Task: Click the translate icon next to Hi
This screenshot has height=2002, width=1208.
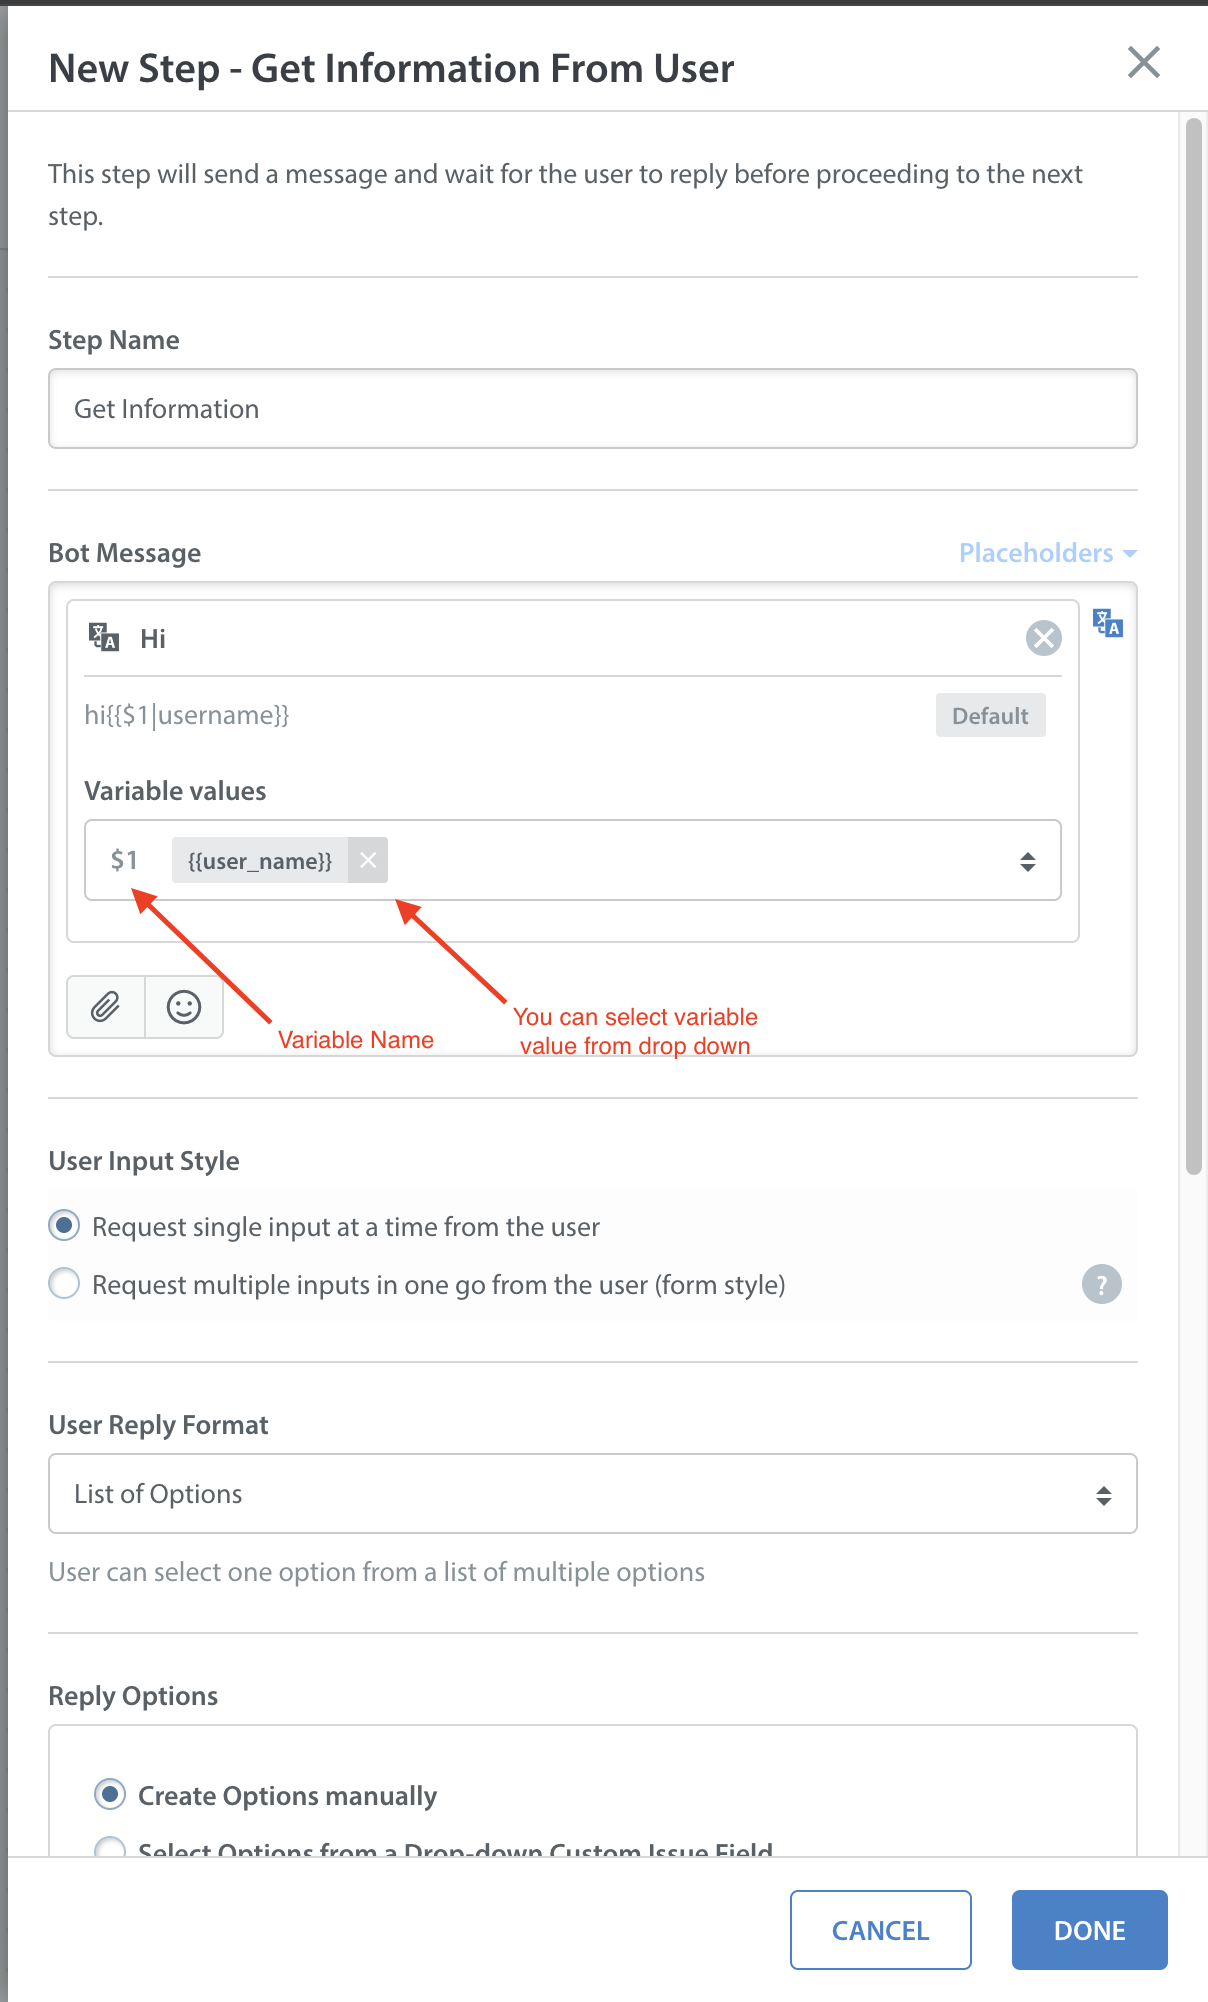Action: (x=104, y=637)
